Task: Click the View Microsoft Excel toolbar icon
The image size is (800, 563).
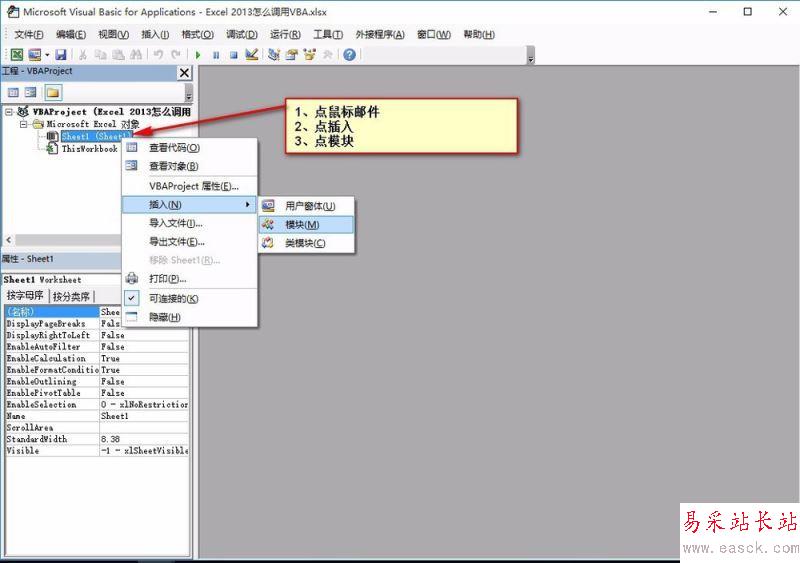Action: [17, 55]
